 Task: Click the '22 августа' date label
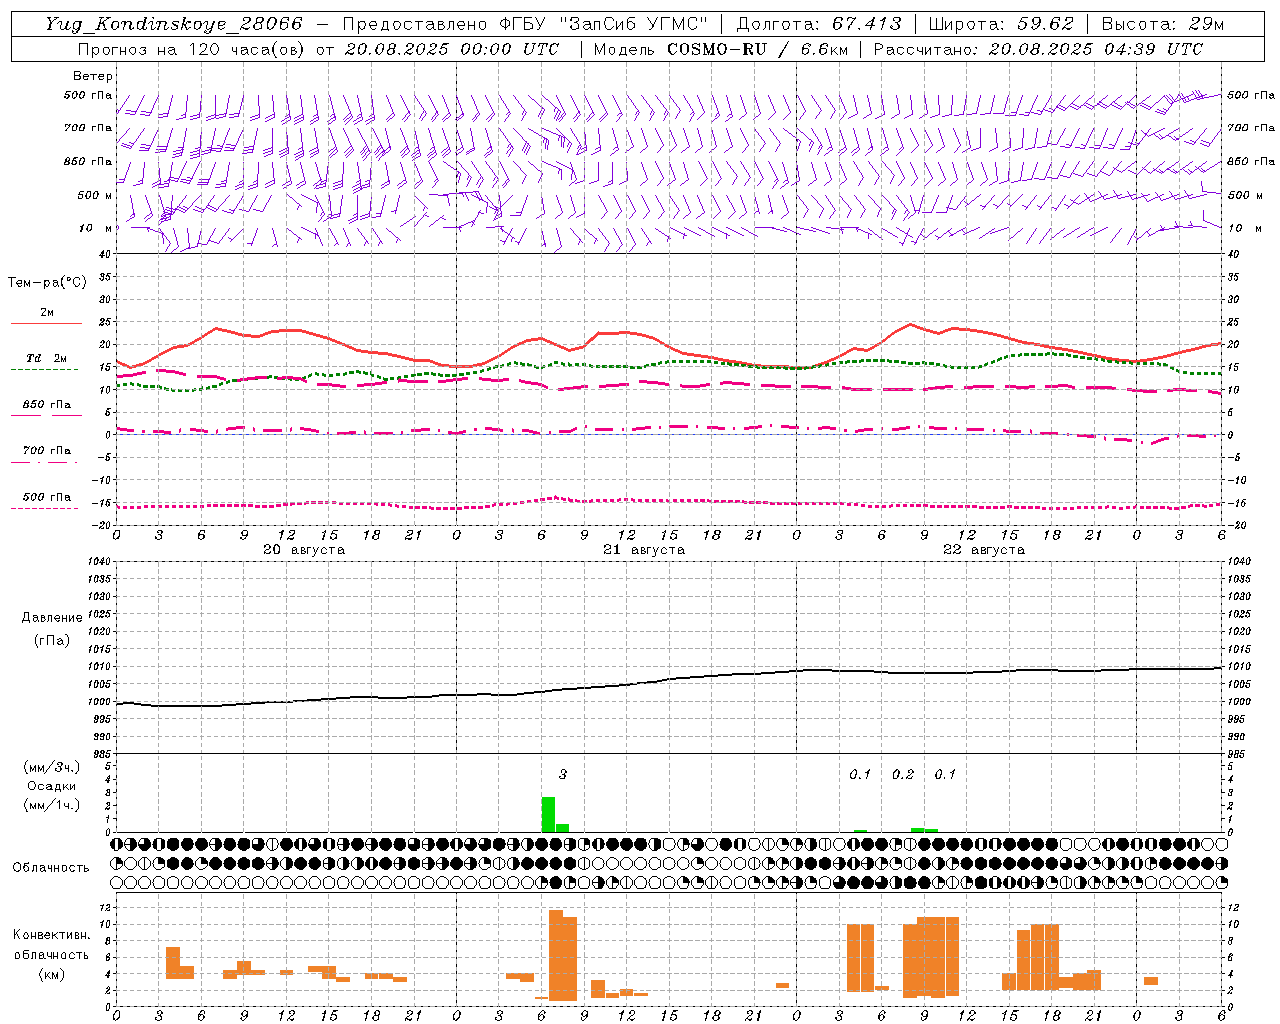[984, 550]
